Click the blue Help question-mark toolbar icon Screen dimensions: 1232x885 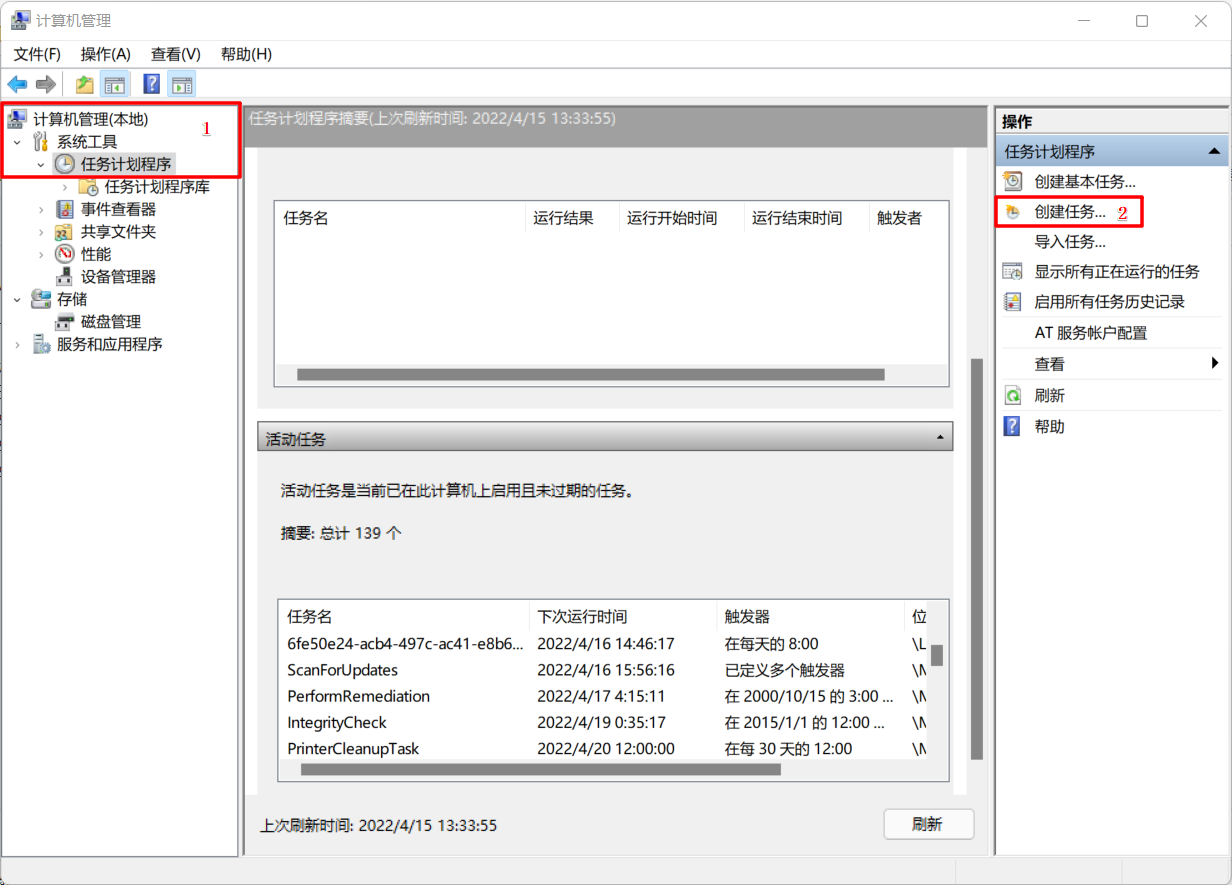pyautogui.click(x=152, y=84)
